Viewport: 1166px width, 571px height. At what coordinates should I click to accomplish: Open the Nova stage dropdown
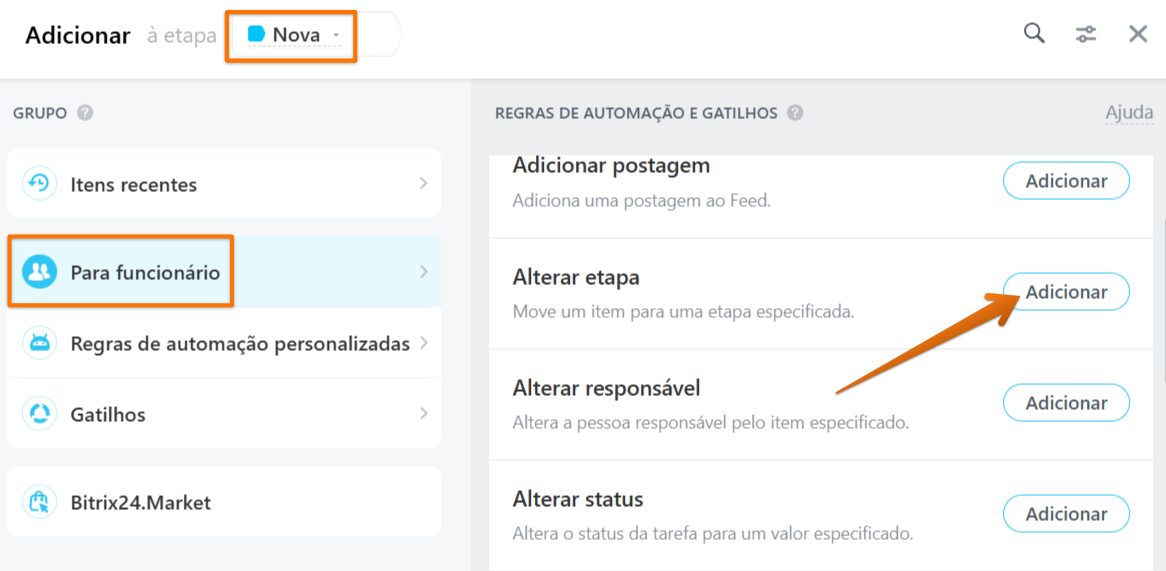tap(294, 35)
